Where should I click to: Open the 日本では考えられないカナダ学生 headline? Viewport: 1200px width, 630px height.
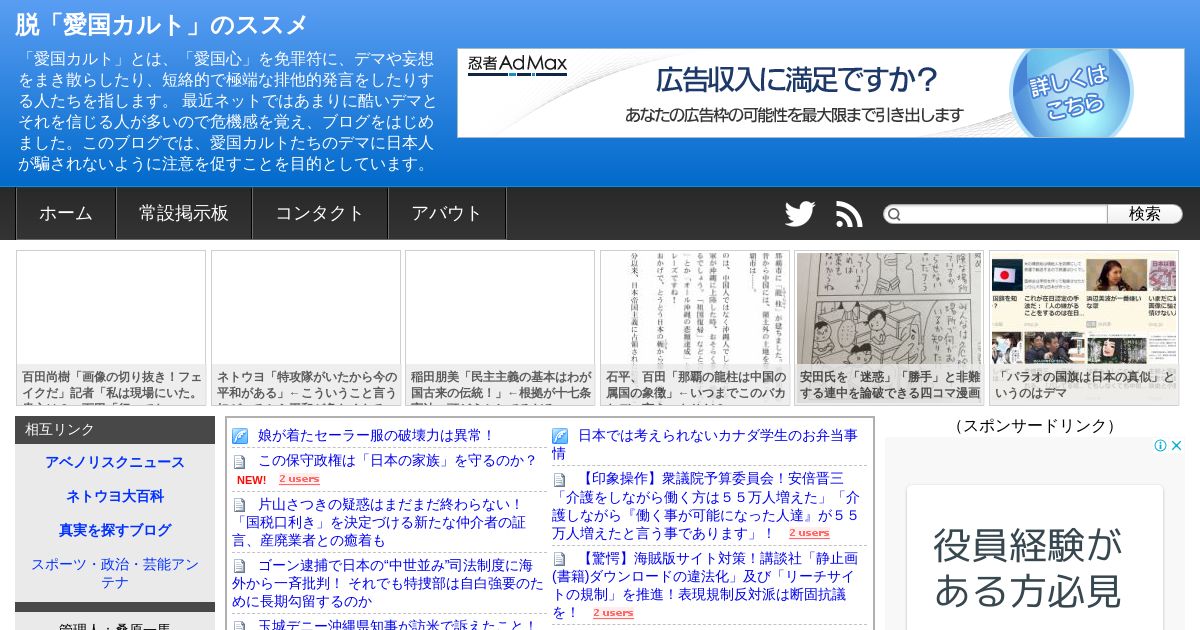[x=705, y=444]
